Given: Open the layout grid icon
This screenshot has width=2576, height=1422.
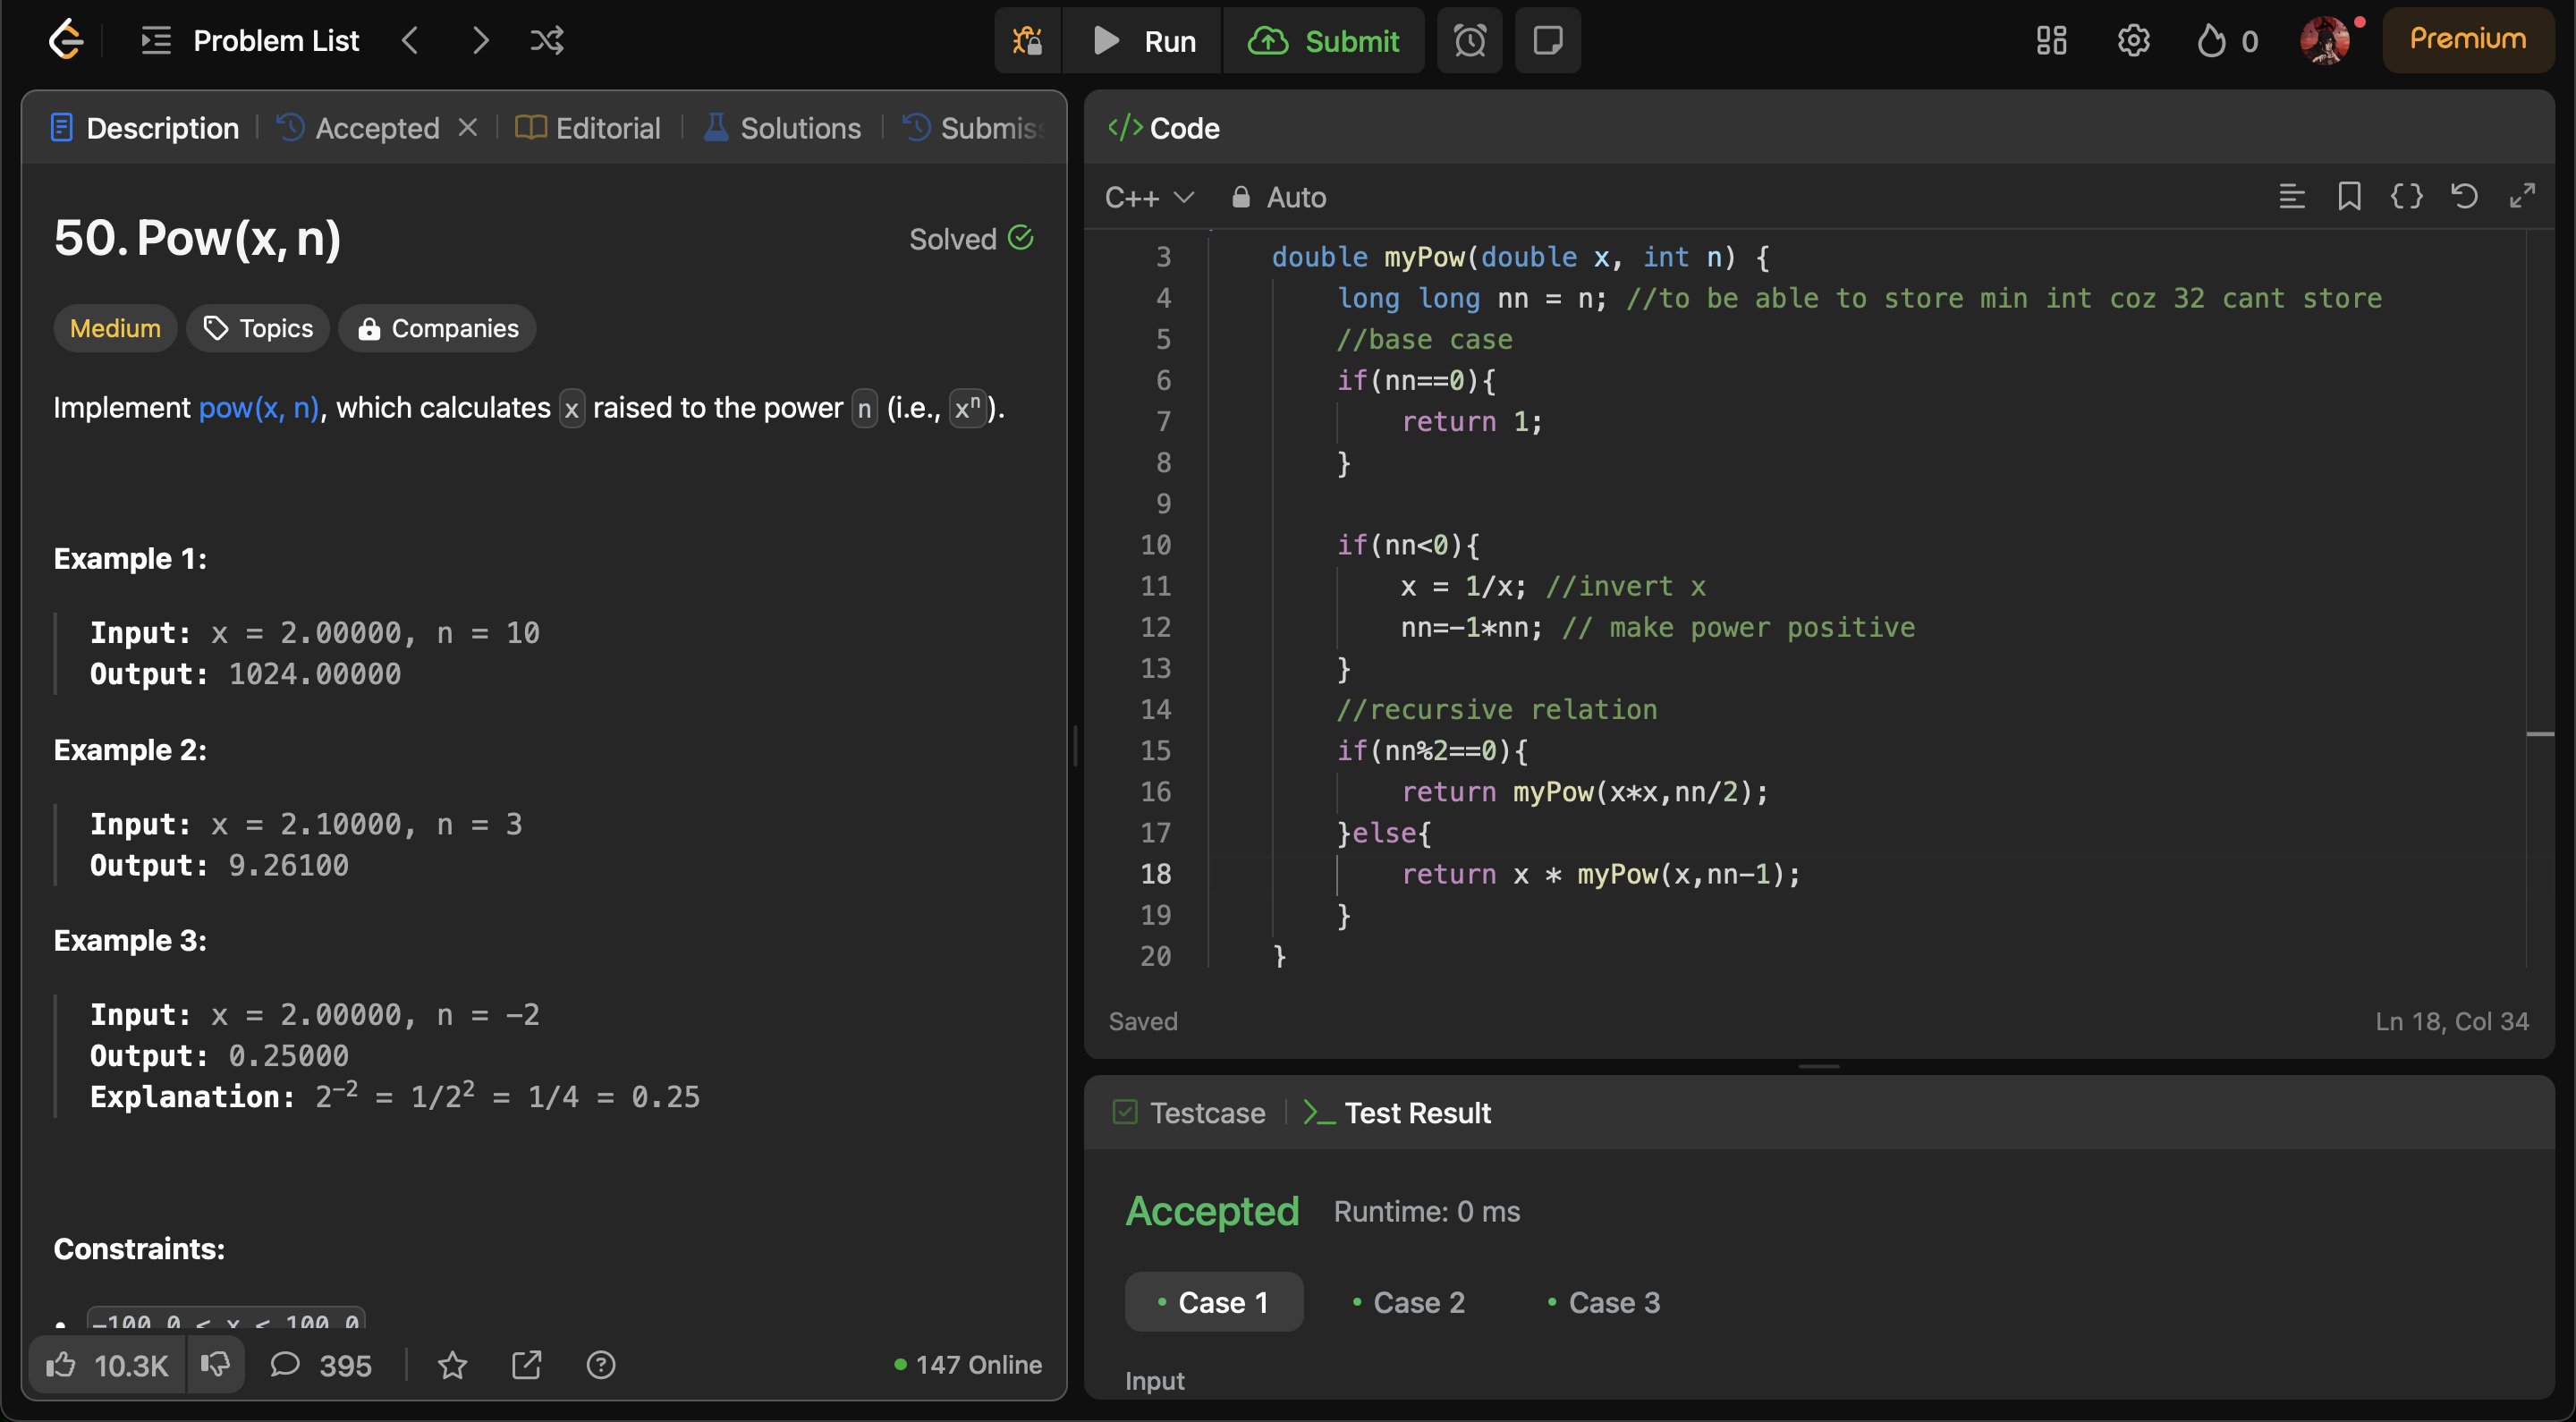Looking at the screenshot, I should click(2051, 41).
